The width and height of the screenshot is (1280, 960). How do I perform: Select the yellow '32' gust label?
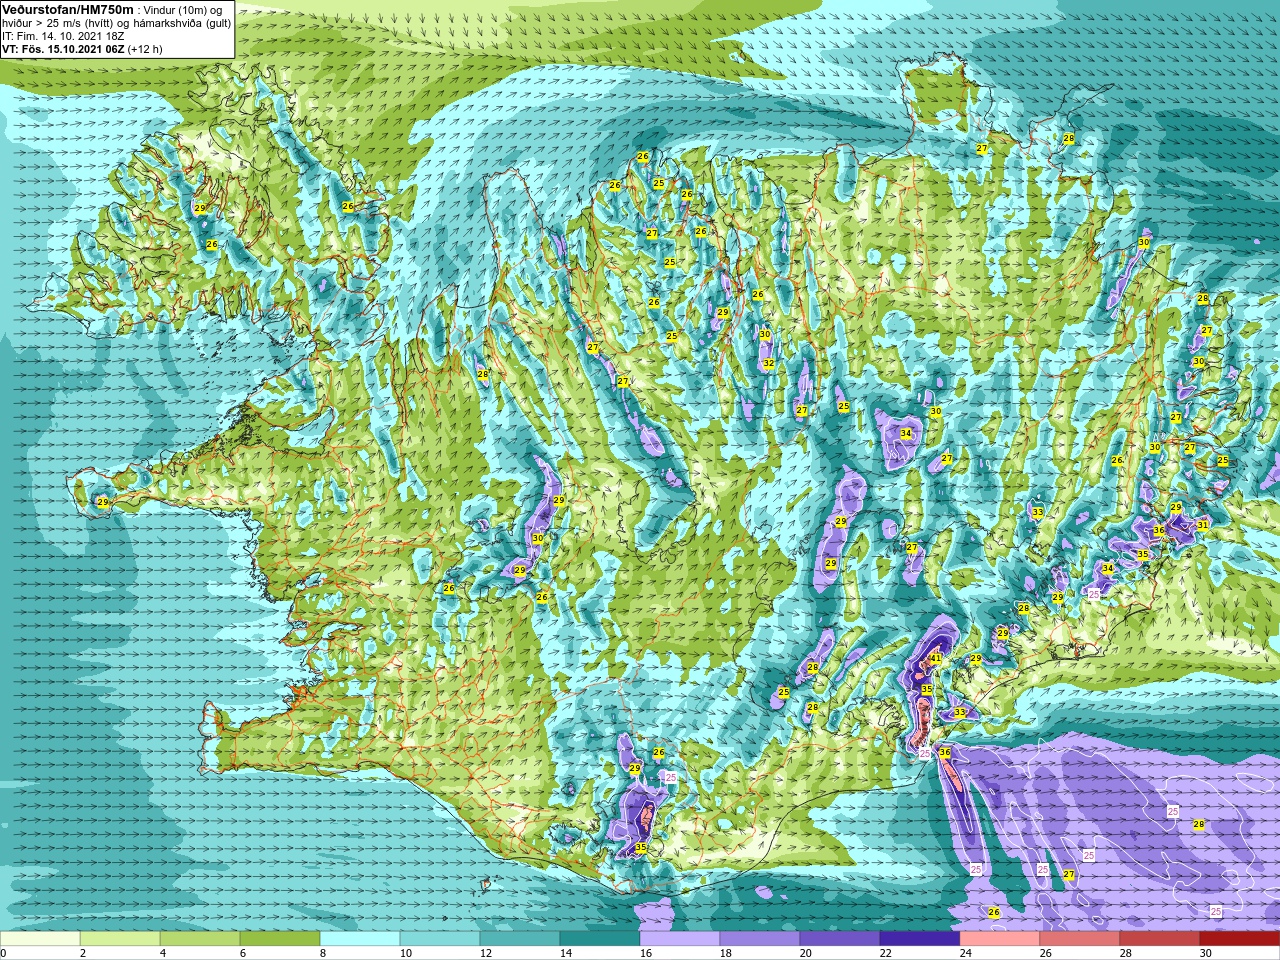point(768,363)
